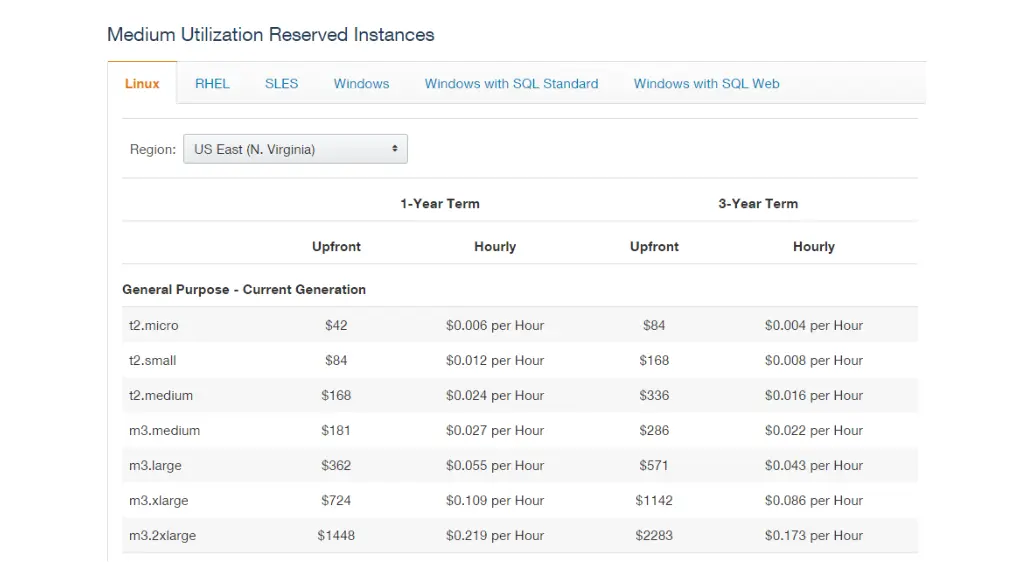Click $0.086 per Hour in m3.xlarge row

814,501
